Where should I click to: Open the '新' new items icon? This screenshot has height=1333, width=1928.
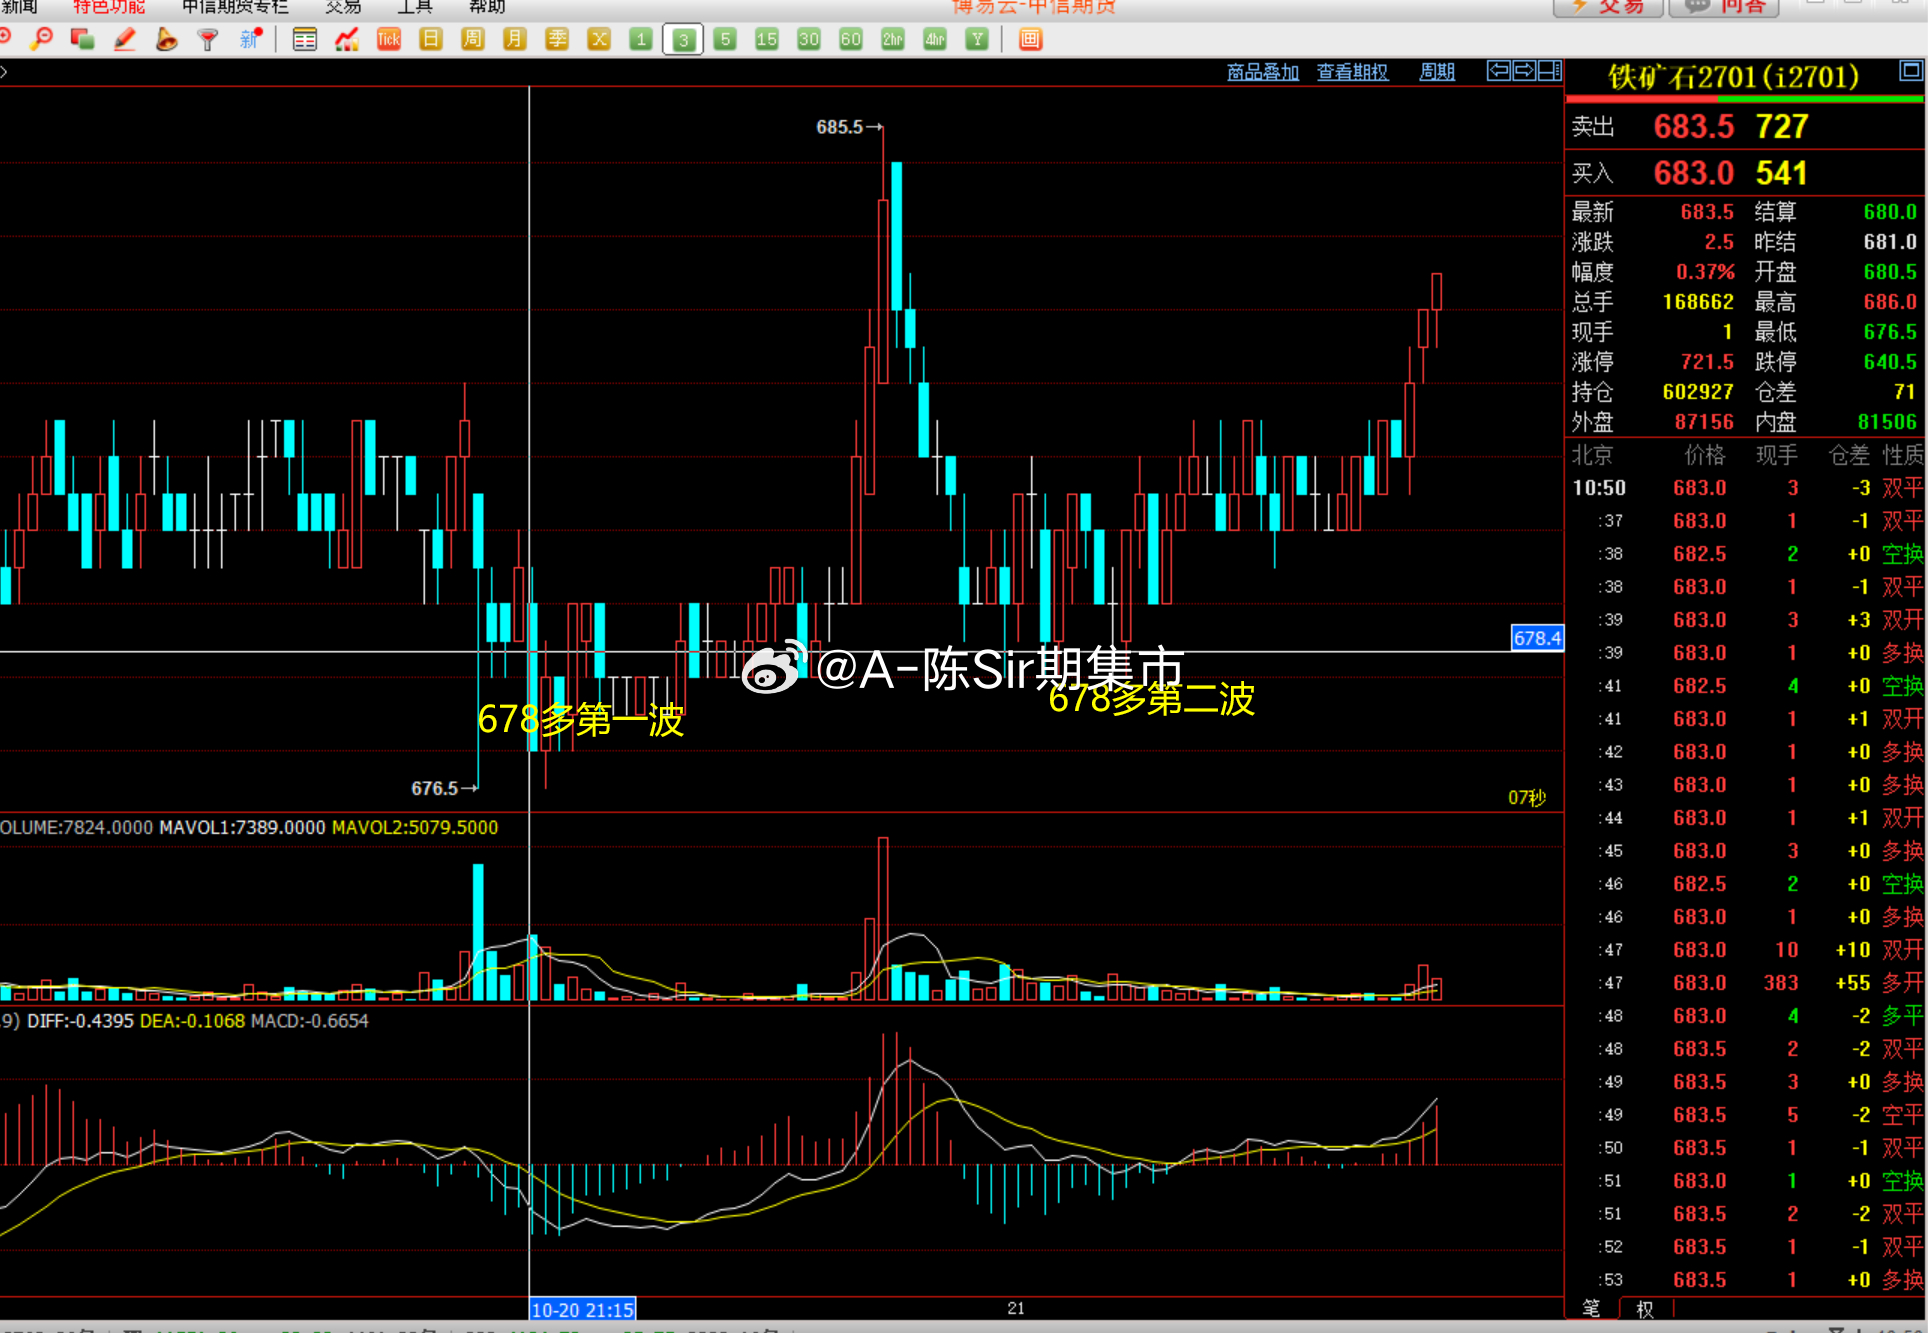tap(250, 39)
